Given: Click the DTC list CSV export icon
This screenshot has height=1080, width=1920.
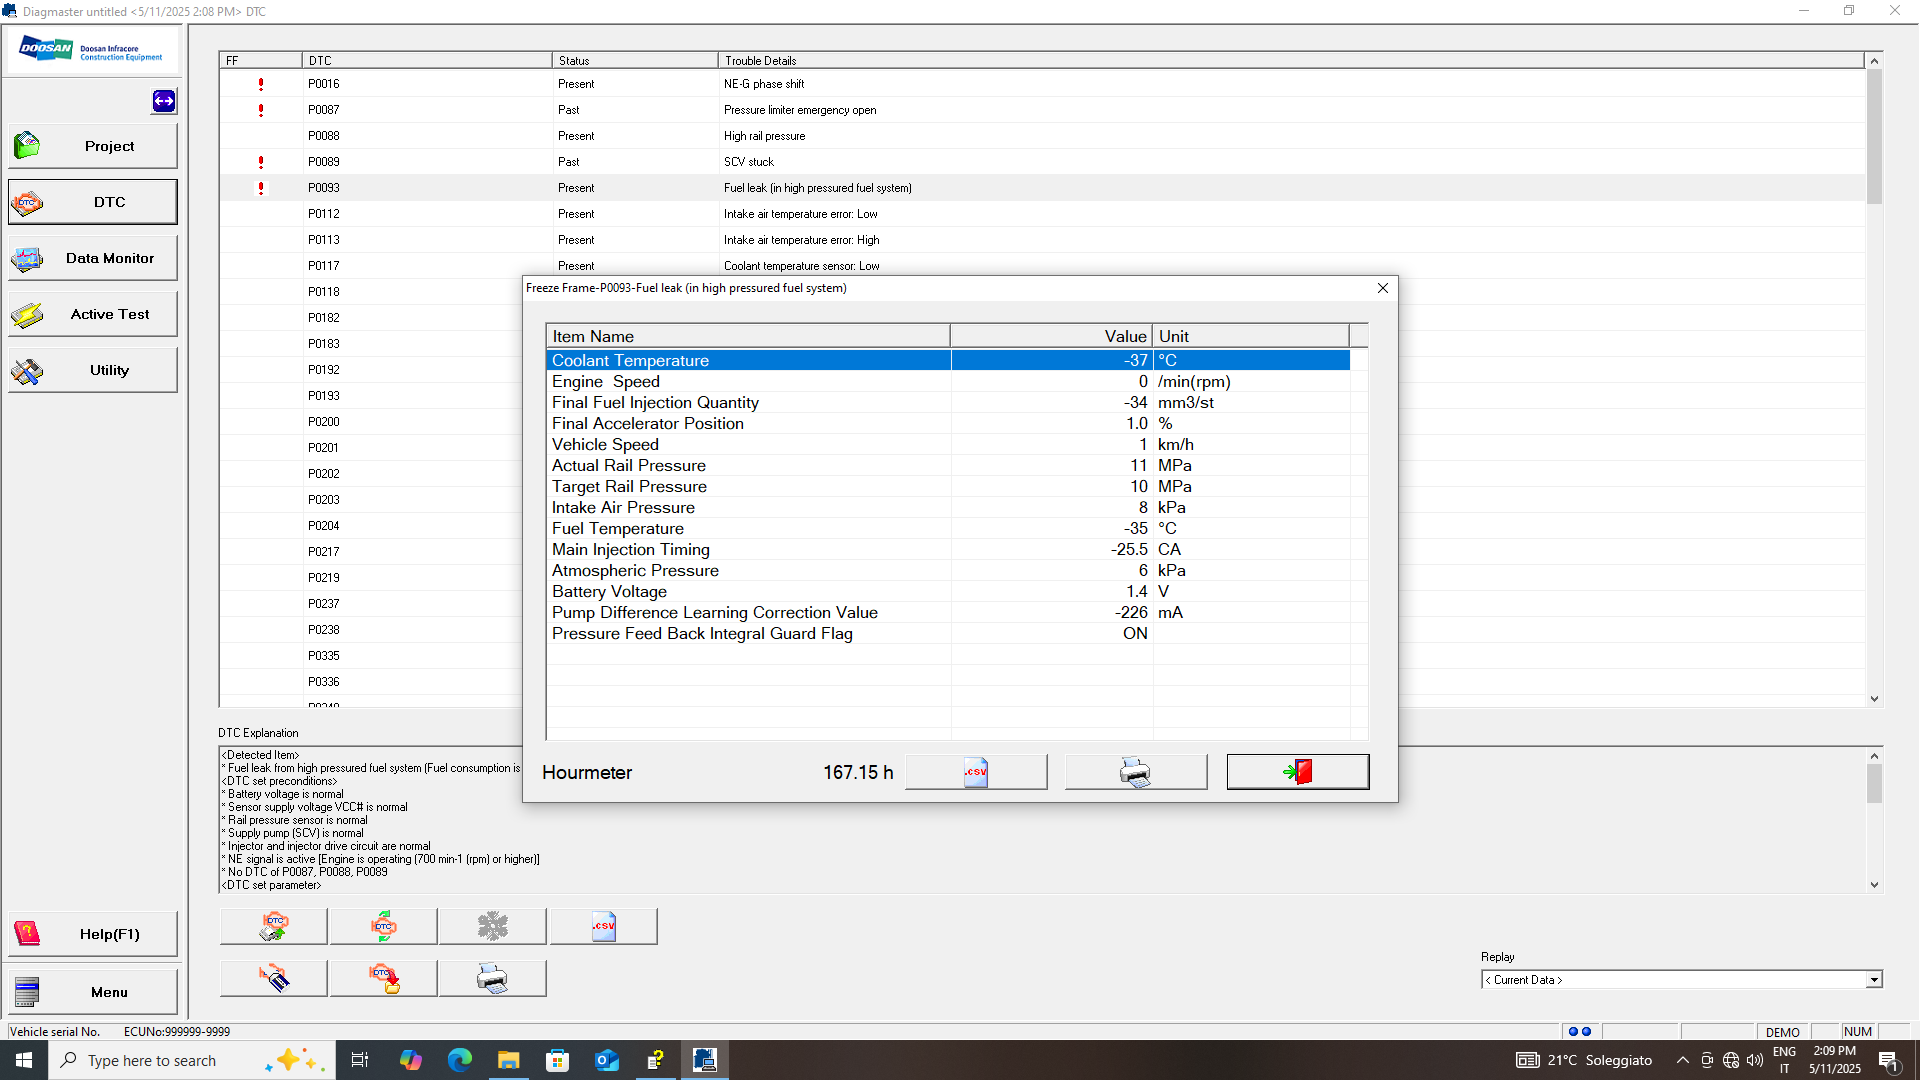Looking at the screenshot, I should pos(603,926).
